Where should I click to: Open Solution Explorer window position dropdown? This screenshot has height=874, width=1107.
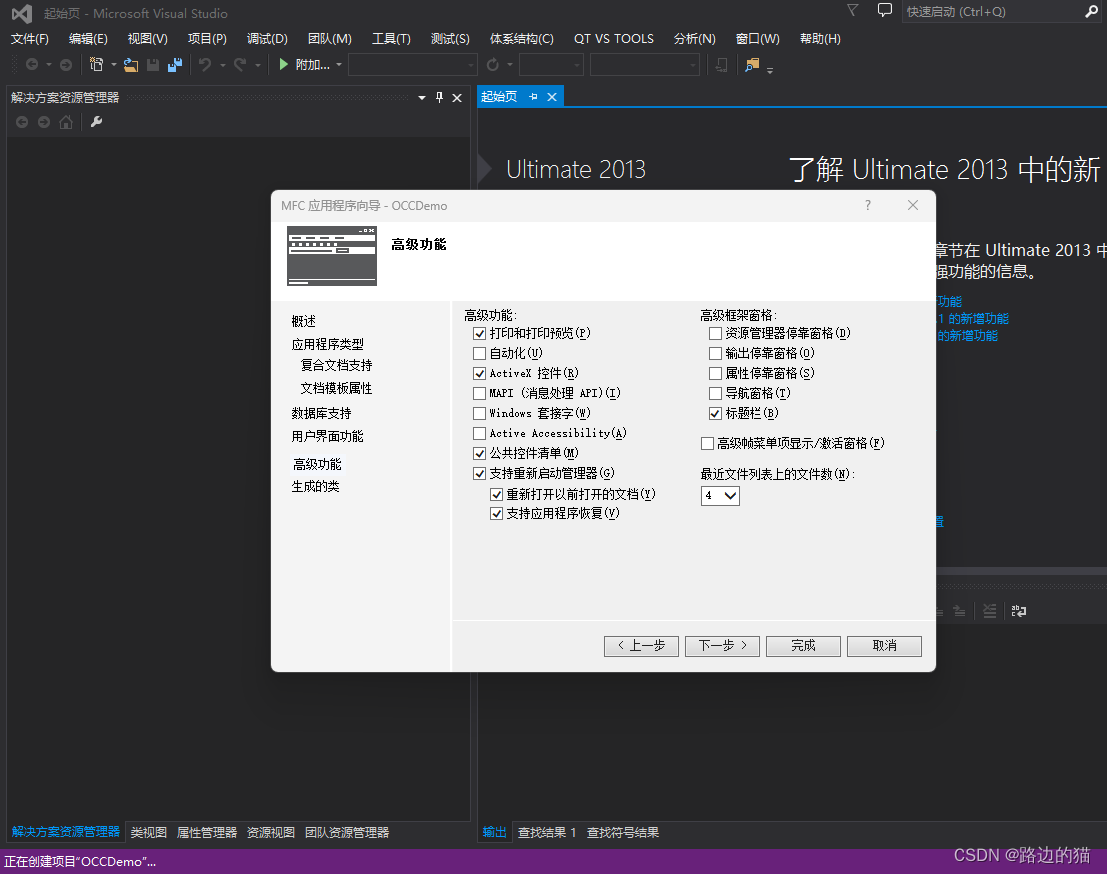click(x=421, y=97)
